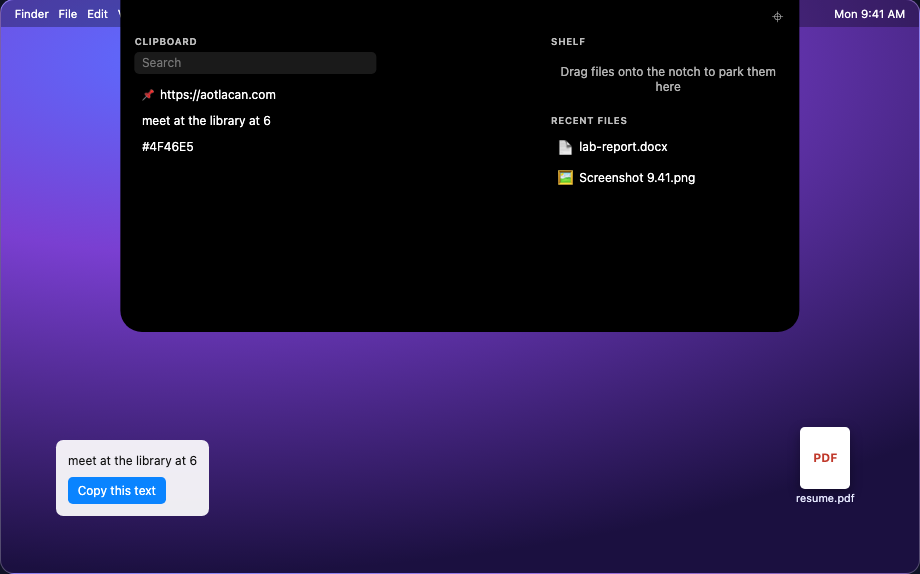
Task: Open the Finder menu in the menu bar
Action: coord(32,14)
